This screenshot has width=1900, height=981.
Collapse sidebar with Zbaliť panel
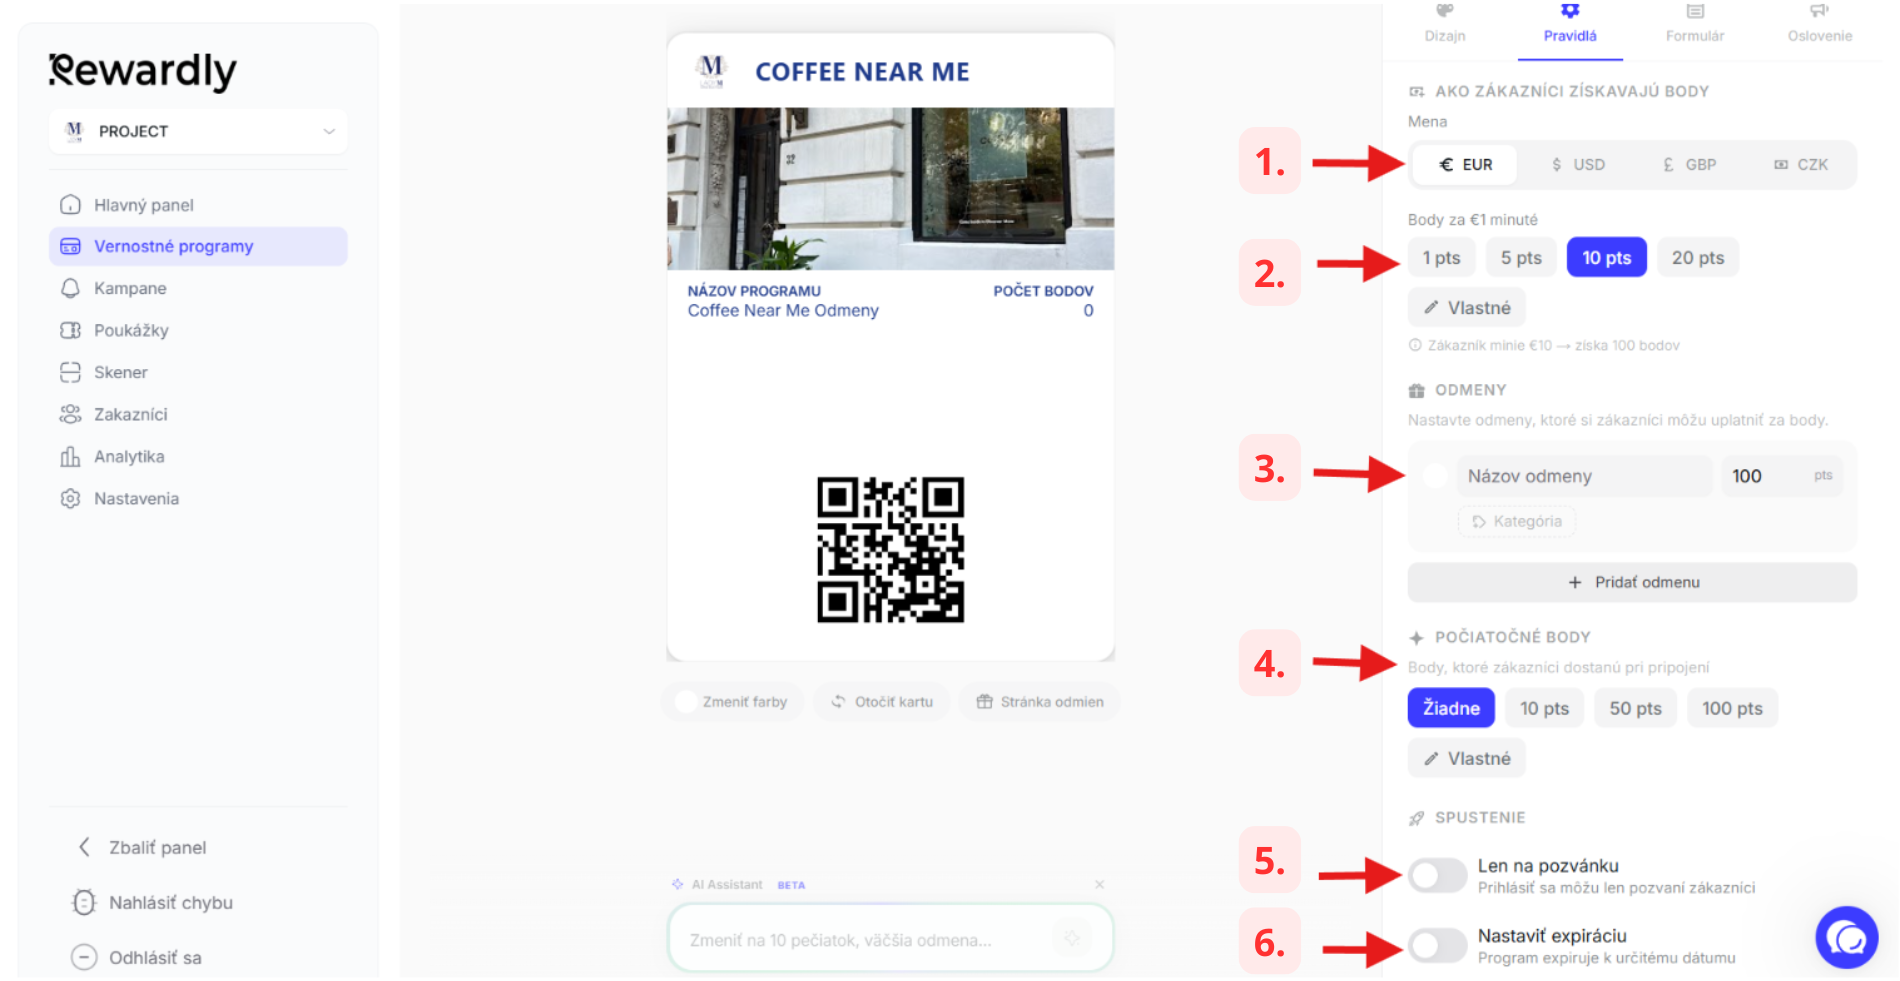pos(158,848)
